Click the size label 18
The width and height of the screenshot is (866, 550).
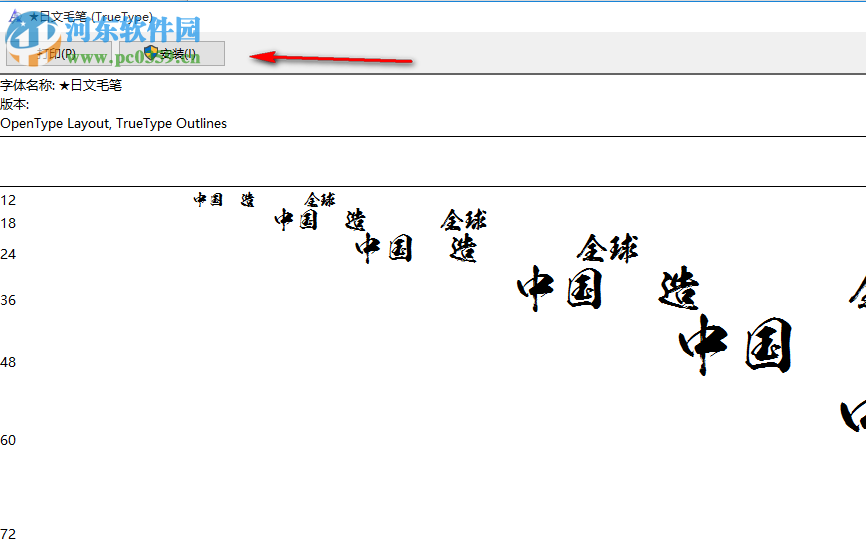8,223
